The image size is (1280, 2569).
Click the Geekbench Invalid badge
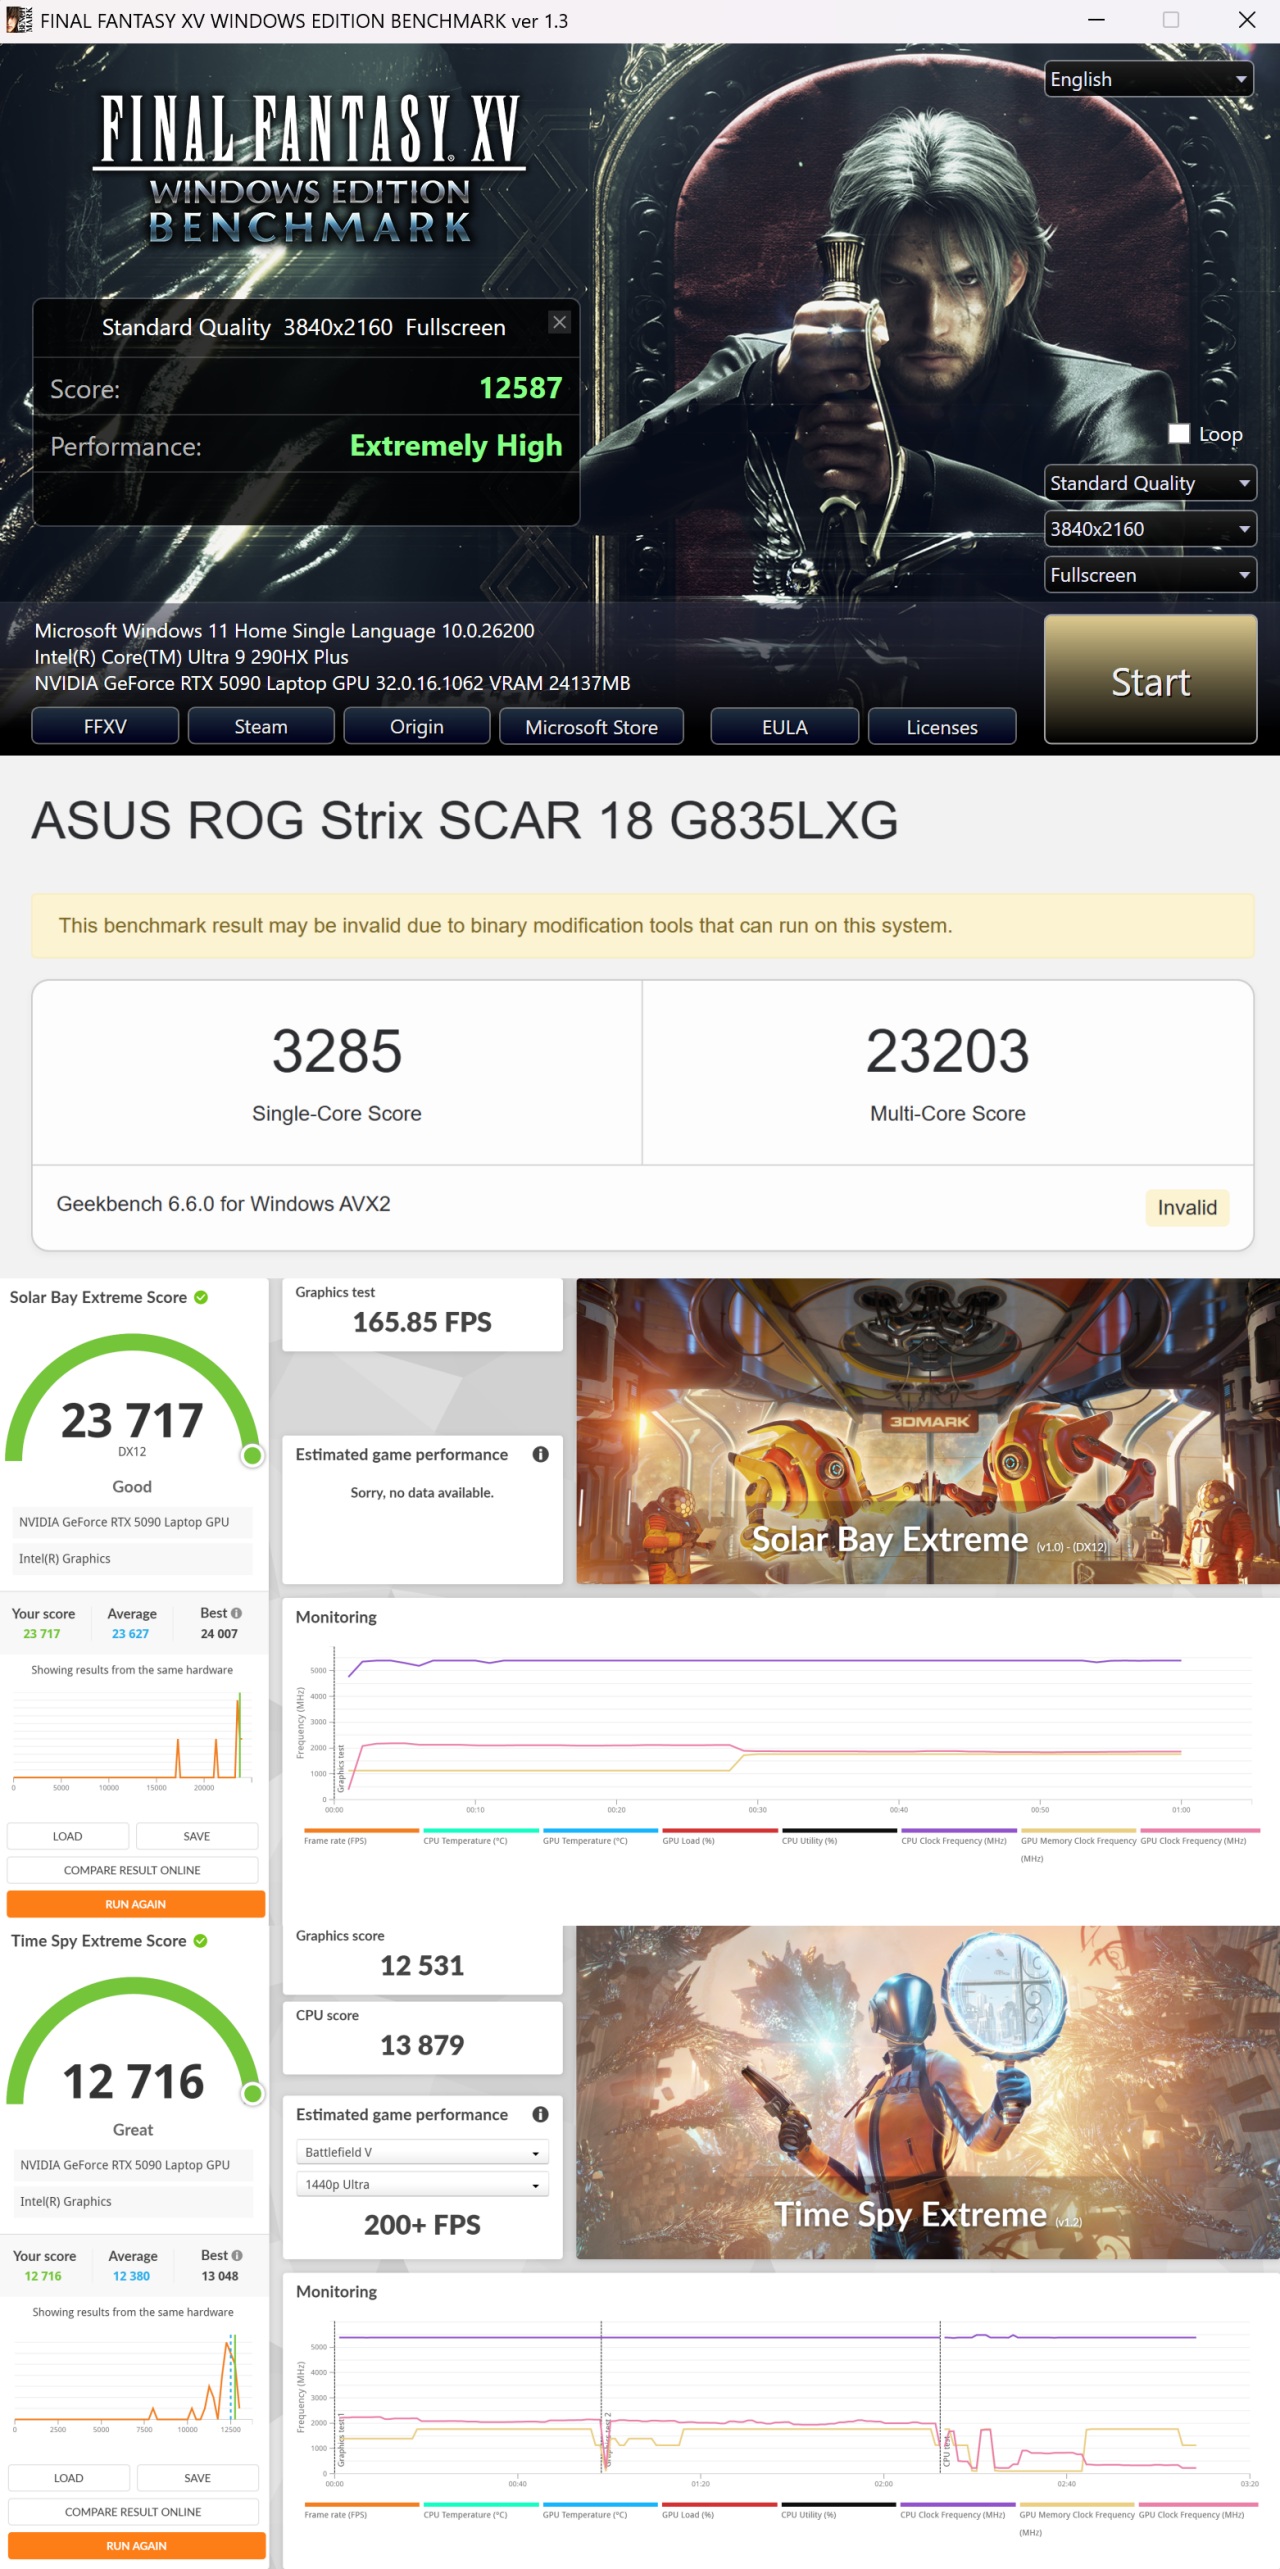point(1187,1207)
